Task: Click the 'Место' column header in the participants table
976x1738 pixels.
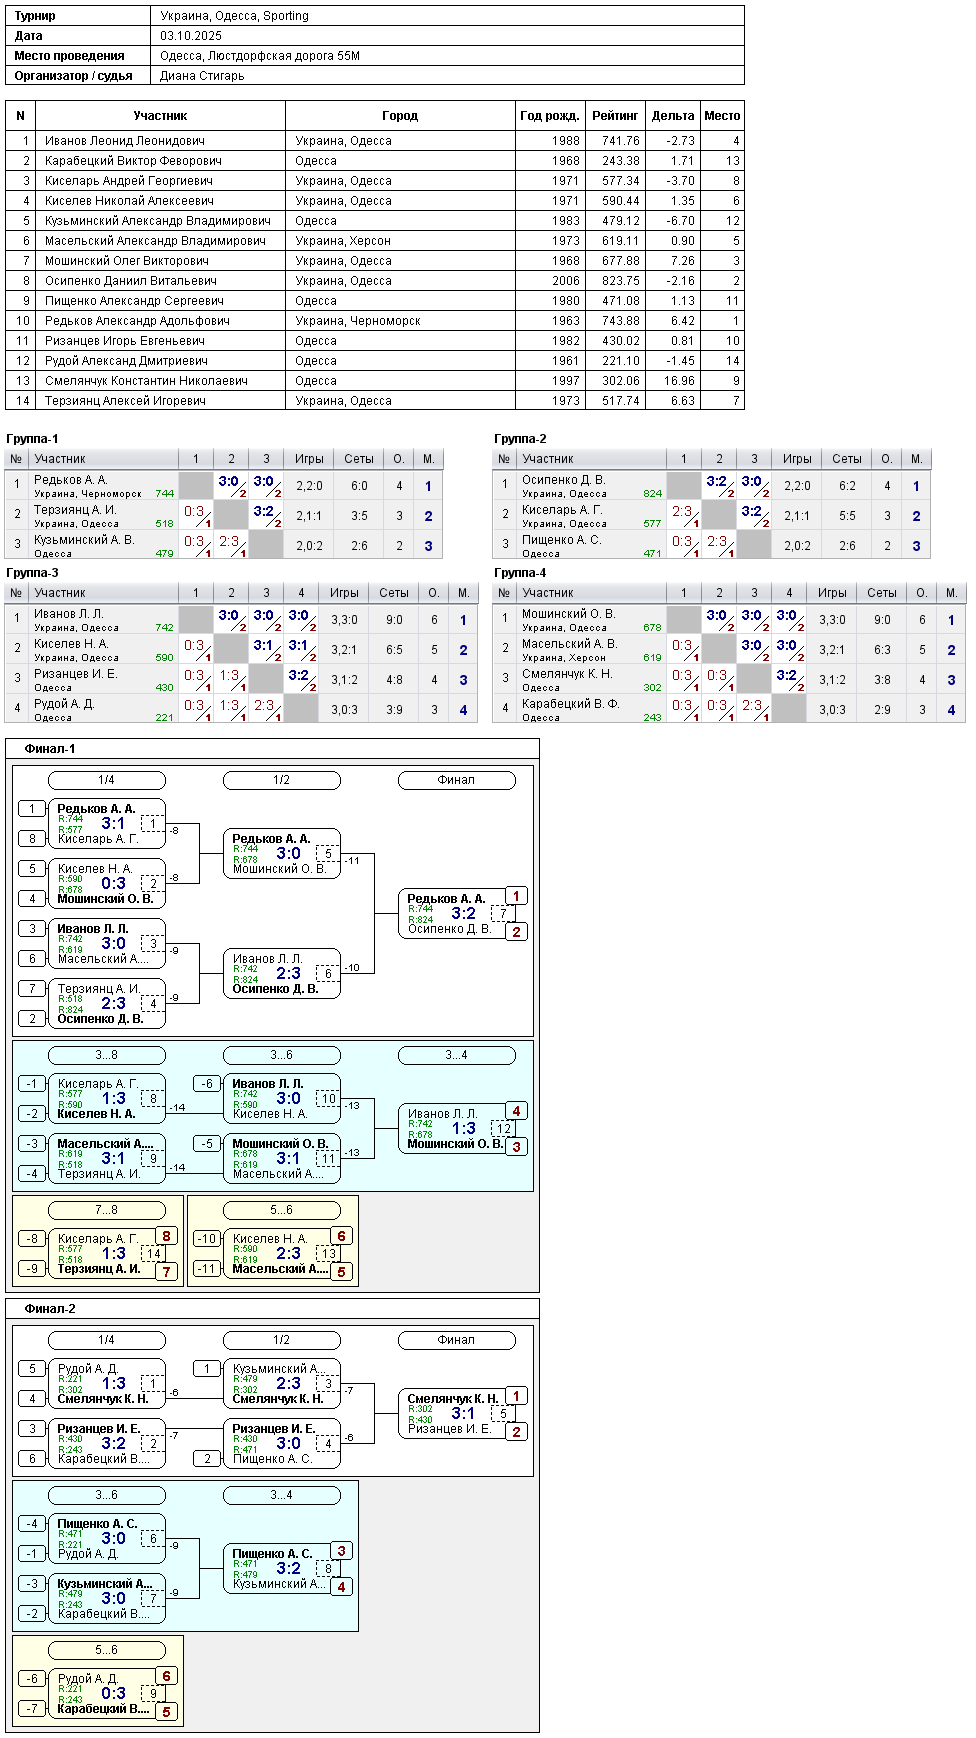Action: point(722,116)
